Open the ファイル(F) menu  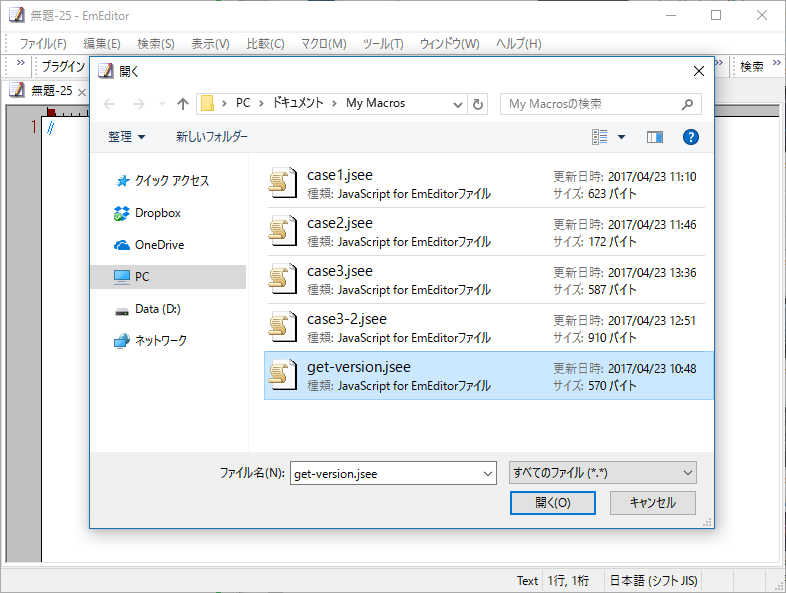click(x=43, y=44)
